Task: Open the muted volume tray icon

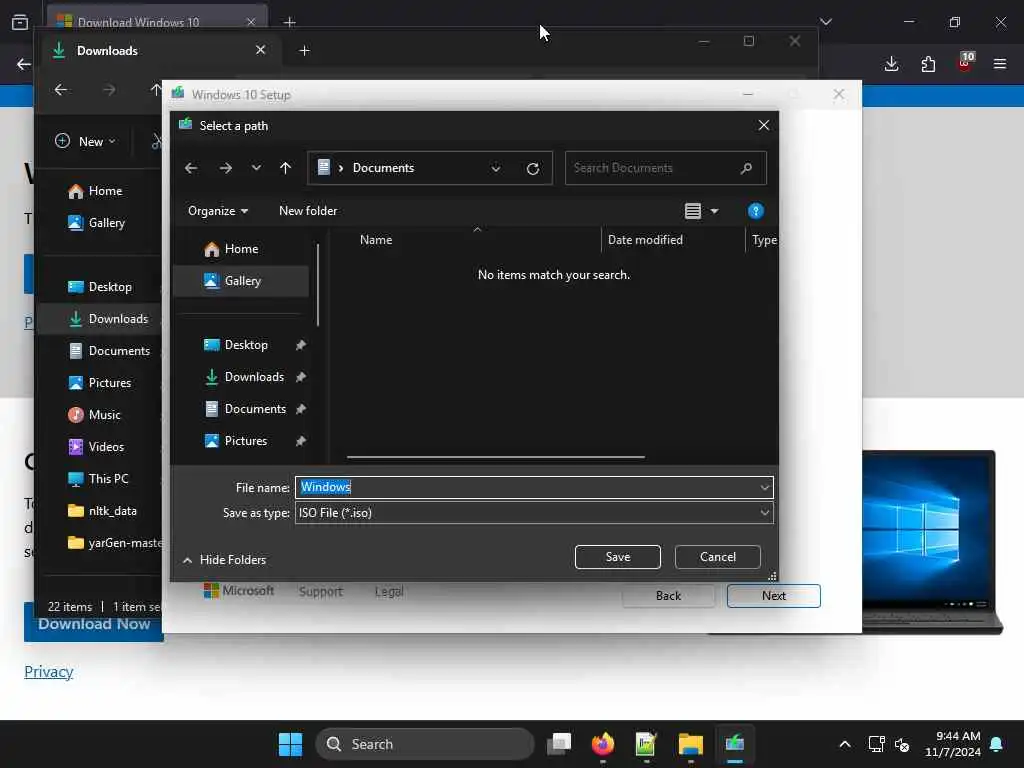Action: pos(902,744)
